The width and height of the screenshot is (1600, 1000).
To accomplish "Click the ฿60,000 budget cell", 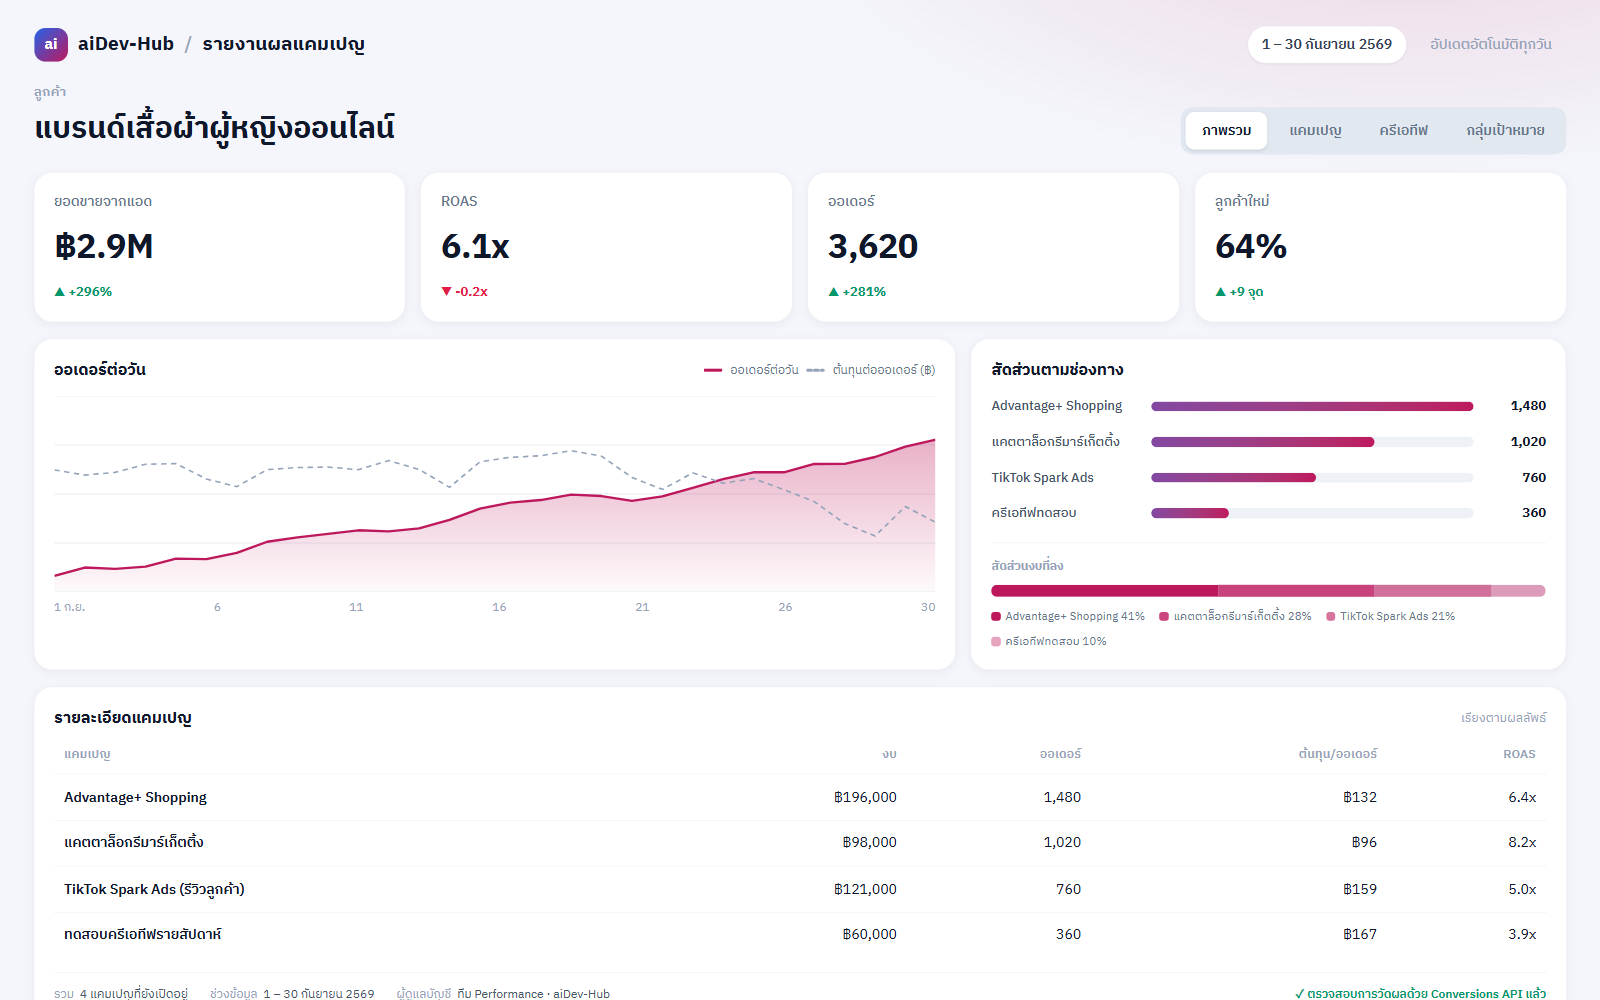I will [869, 935].
